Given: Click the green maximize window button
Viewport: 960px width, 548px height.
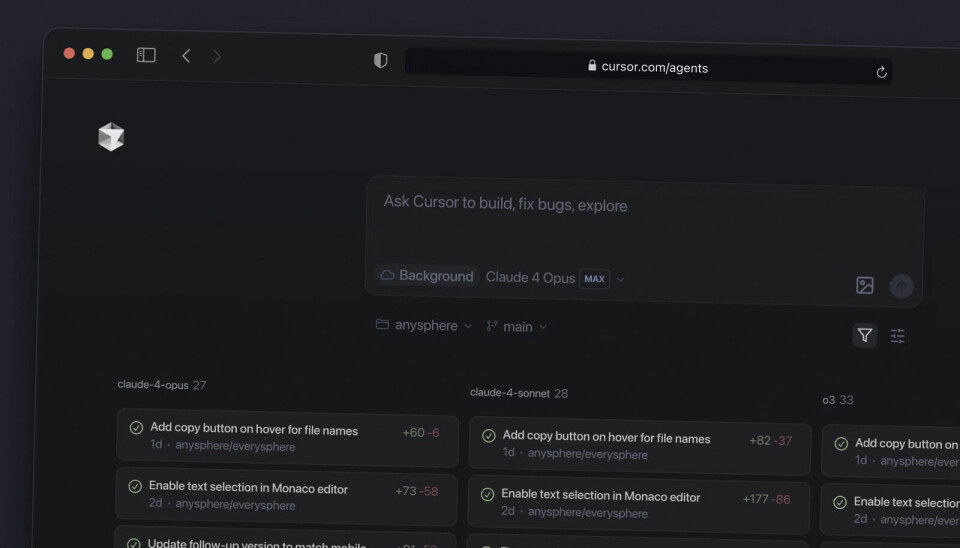Looking at the screenshot, I should tap(107, 54).
